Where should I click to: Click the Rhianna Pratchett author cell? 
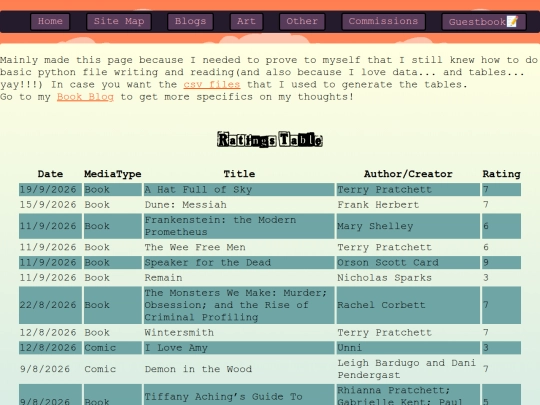coord(408,396)
